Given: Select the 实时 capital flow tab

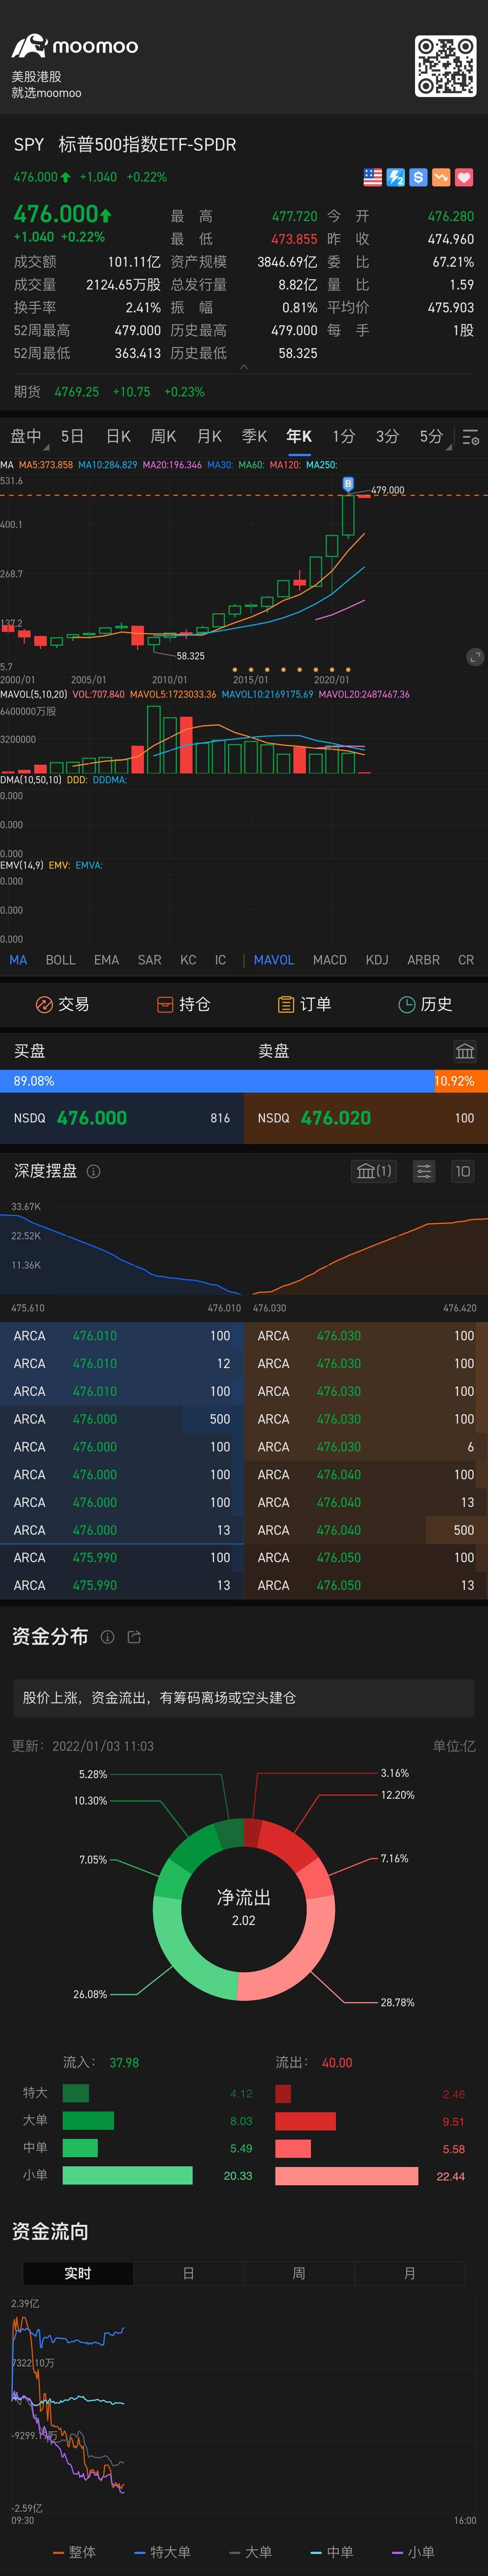Looking at the screenshot, I should [x=78, y=2273].
